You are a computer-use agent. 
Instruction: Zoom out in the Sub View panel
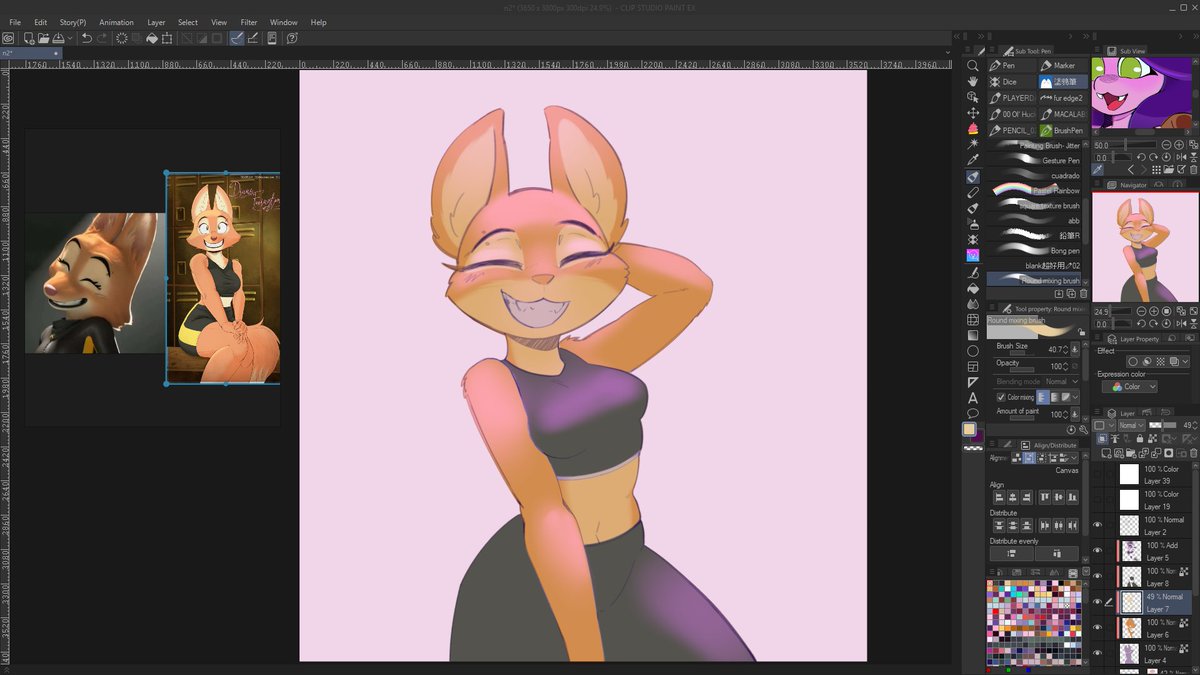click(x=1166, y=145)
